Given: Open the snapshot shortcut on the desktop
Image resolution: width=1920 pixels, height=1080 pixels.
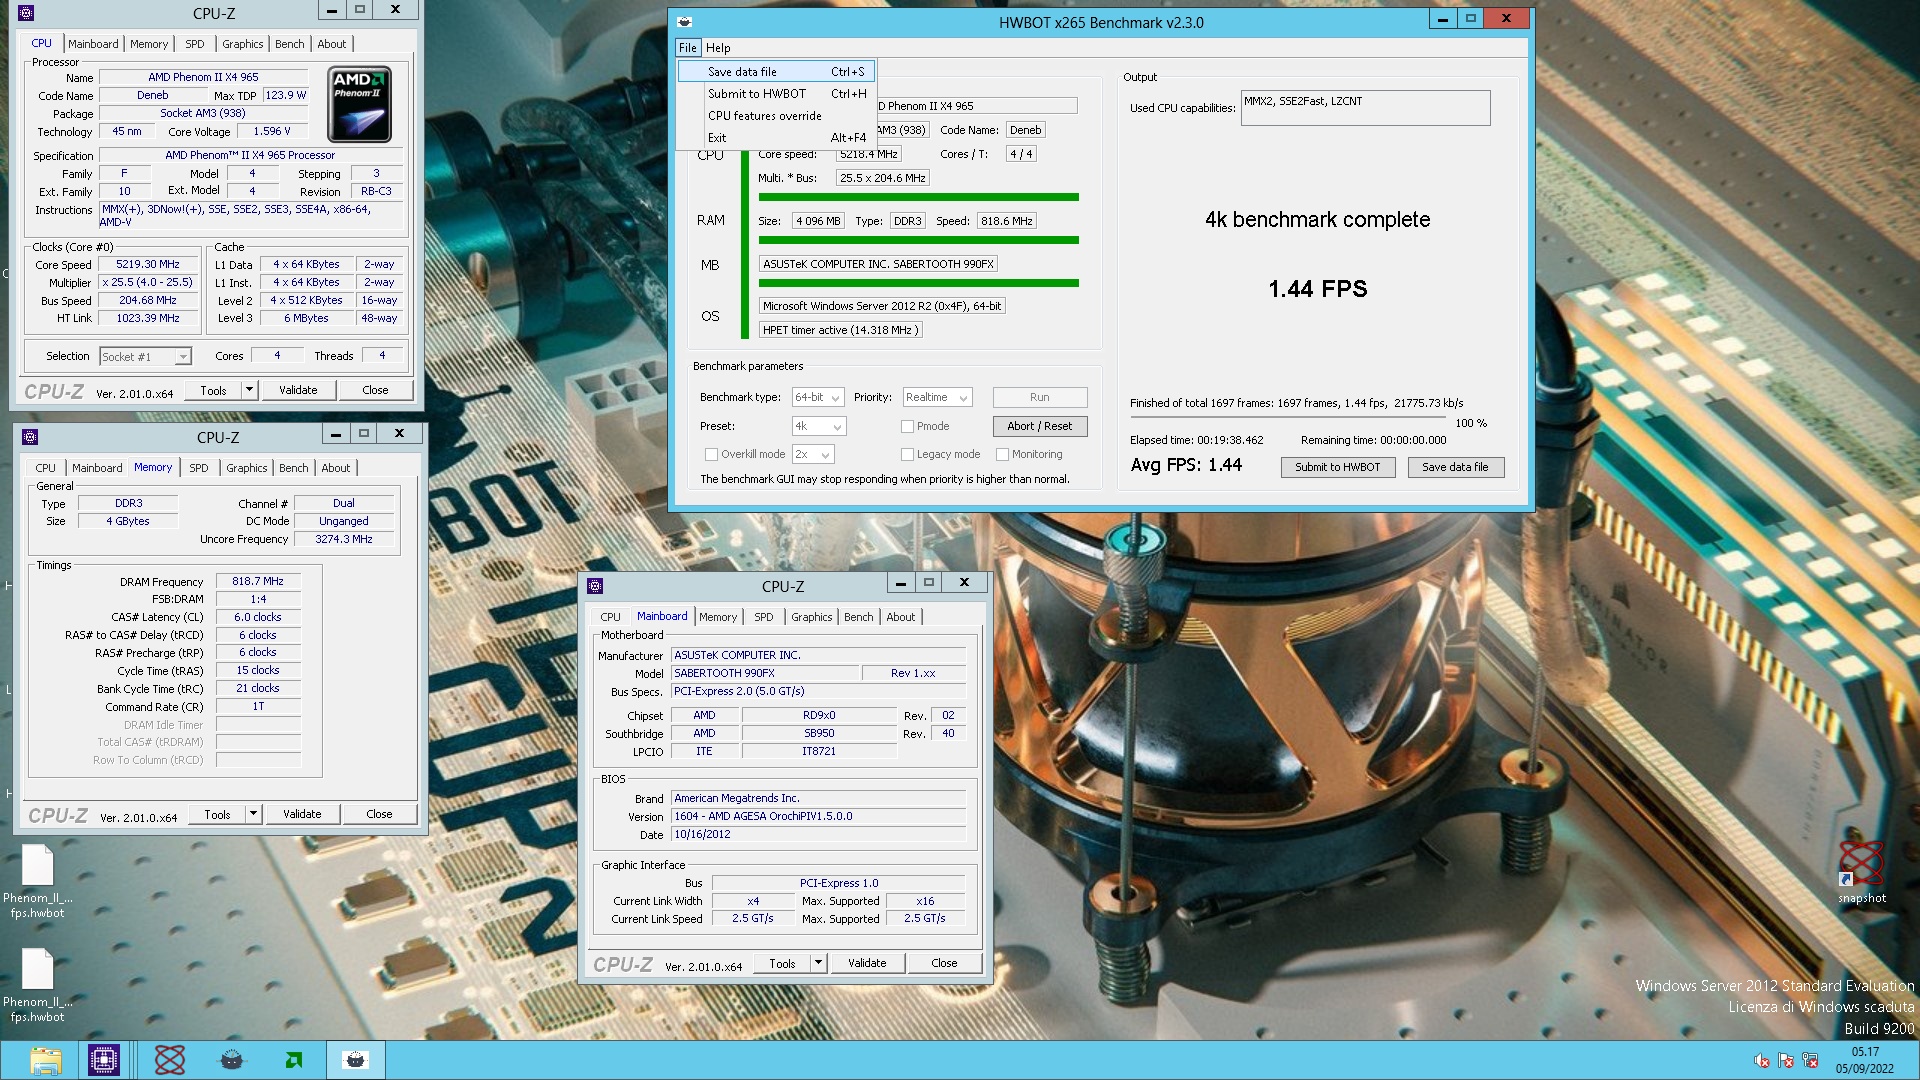Looking at the screenshot, I should point(1861,871).
